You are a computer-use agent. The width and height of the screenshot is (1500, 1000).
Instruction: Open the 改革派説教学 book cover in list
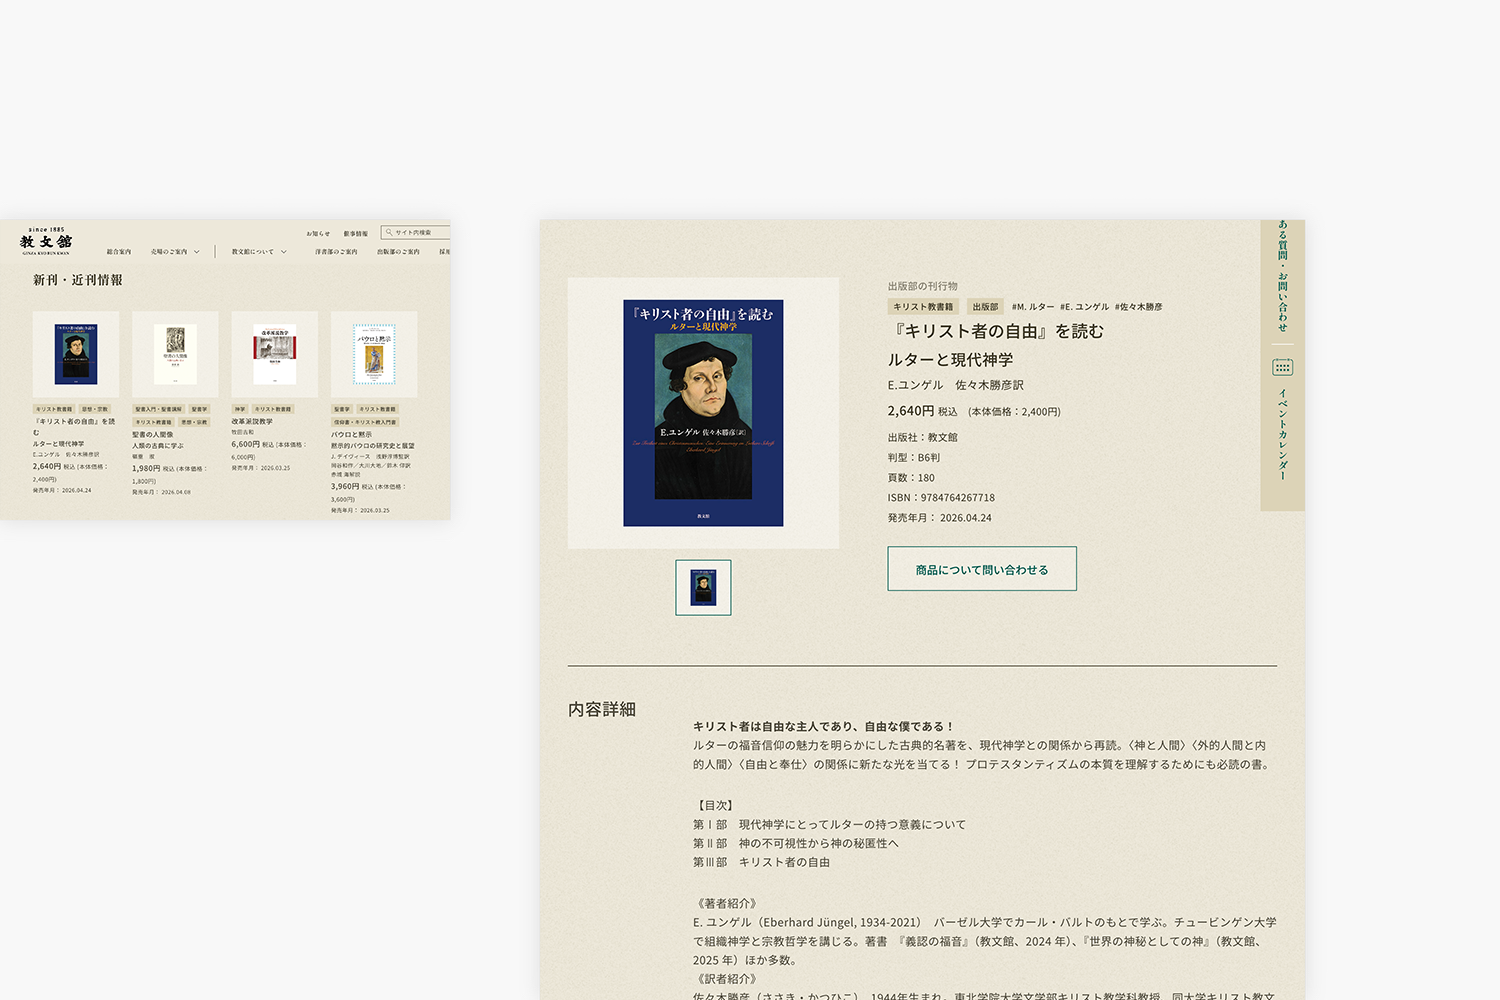pyautogui.click(x=275, y=355)
